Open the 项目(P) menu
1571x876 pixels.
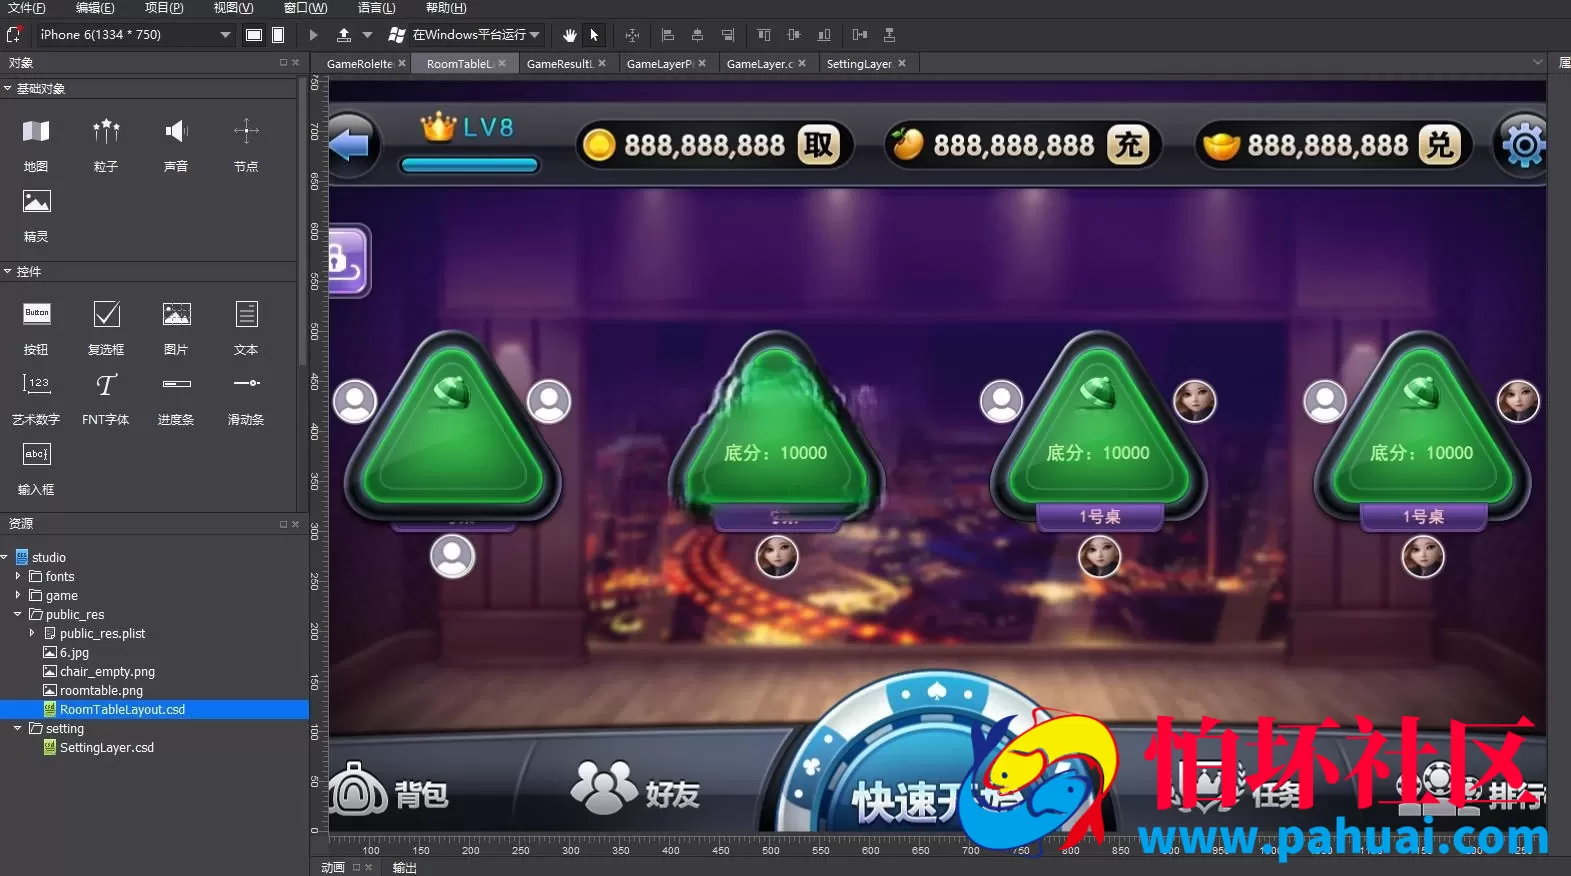[164, 7]
